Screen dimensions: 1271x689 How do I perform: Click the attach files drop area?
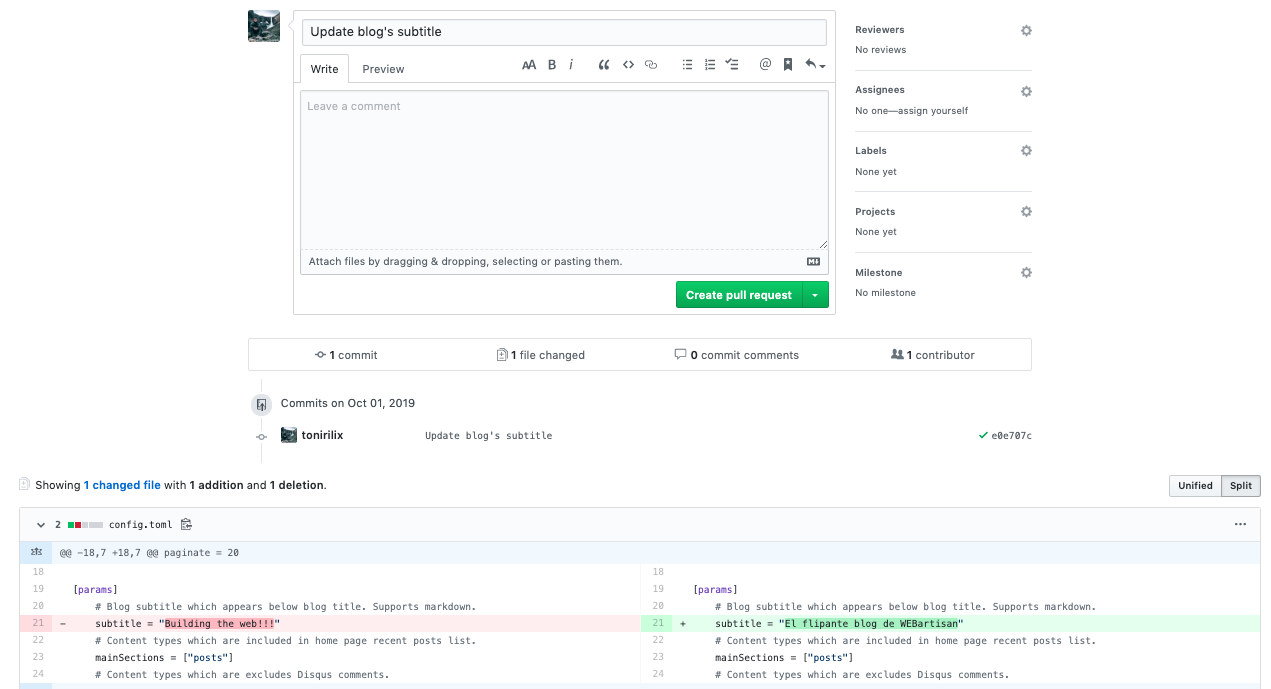click(x=564, y=262)
